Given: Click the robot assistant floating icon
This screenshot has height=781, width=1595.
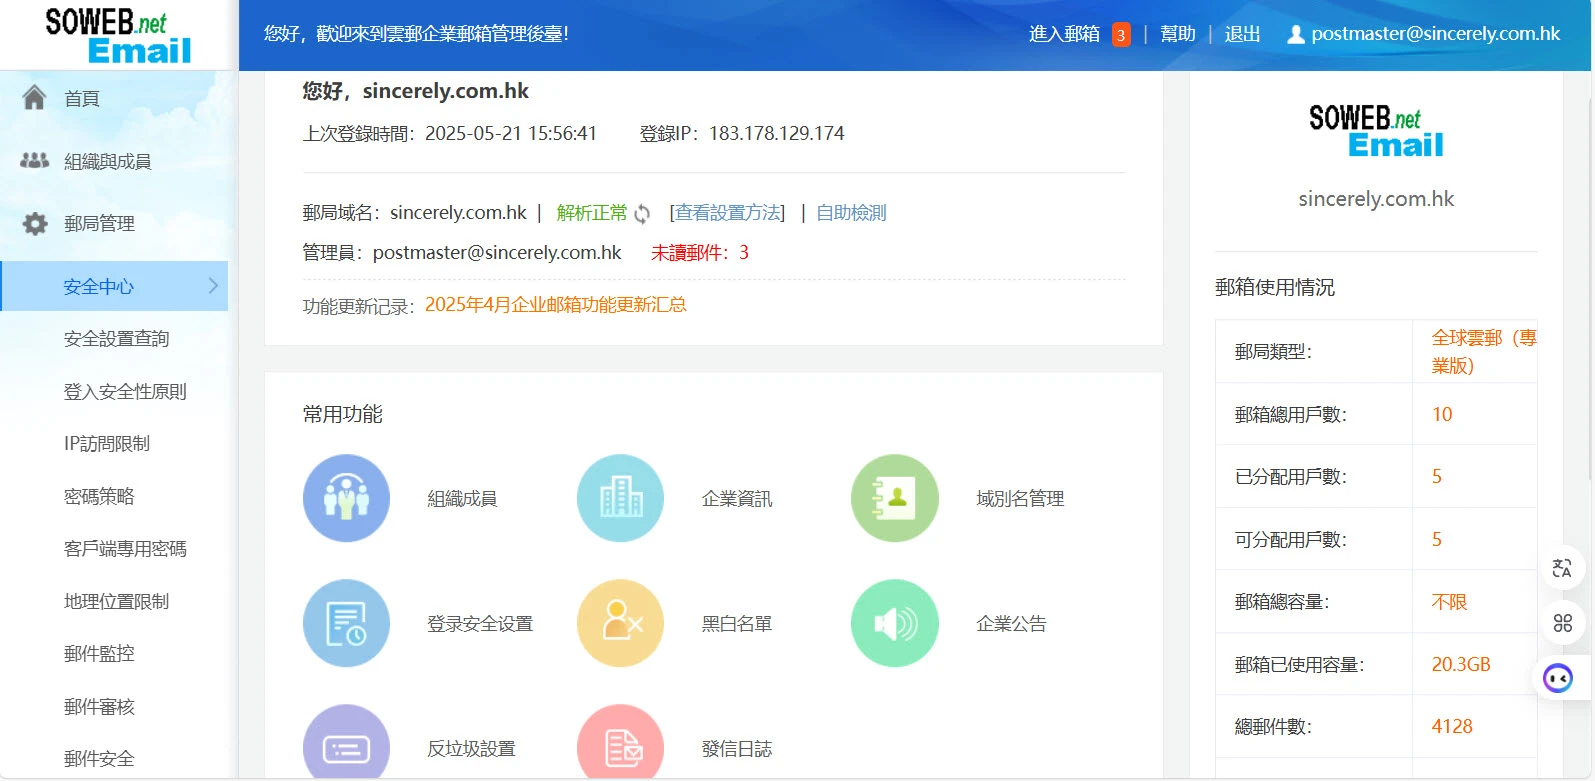Looking at the screenshot, I should click(1558, 678).
